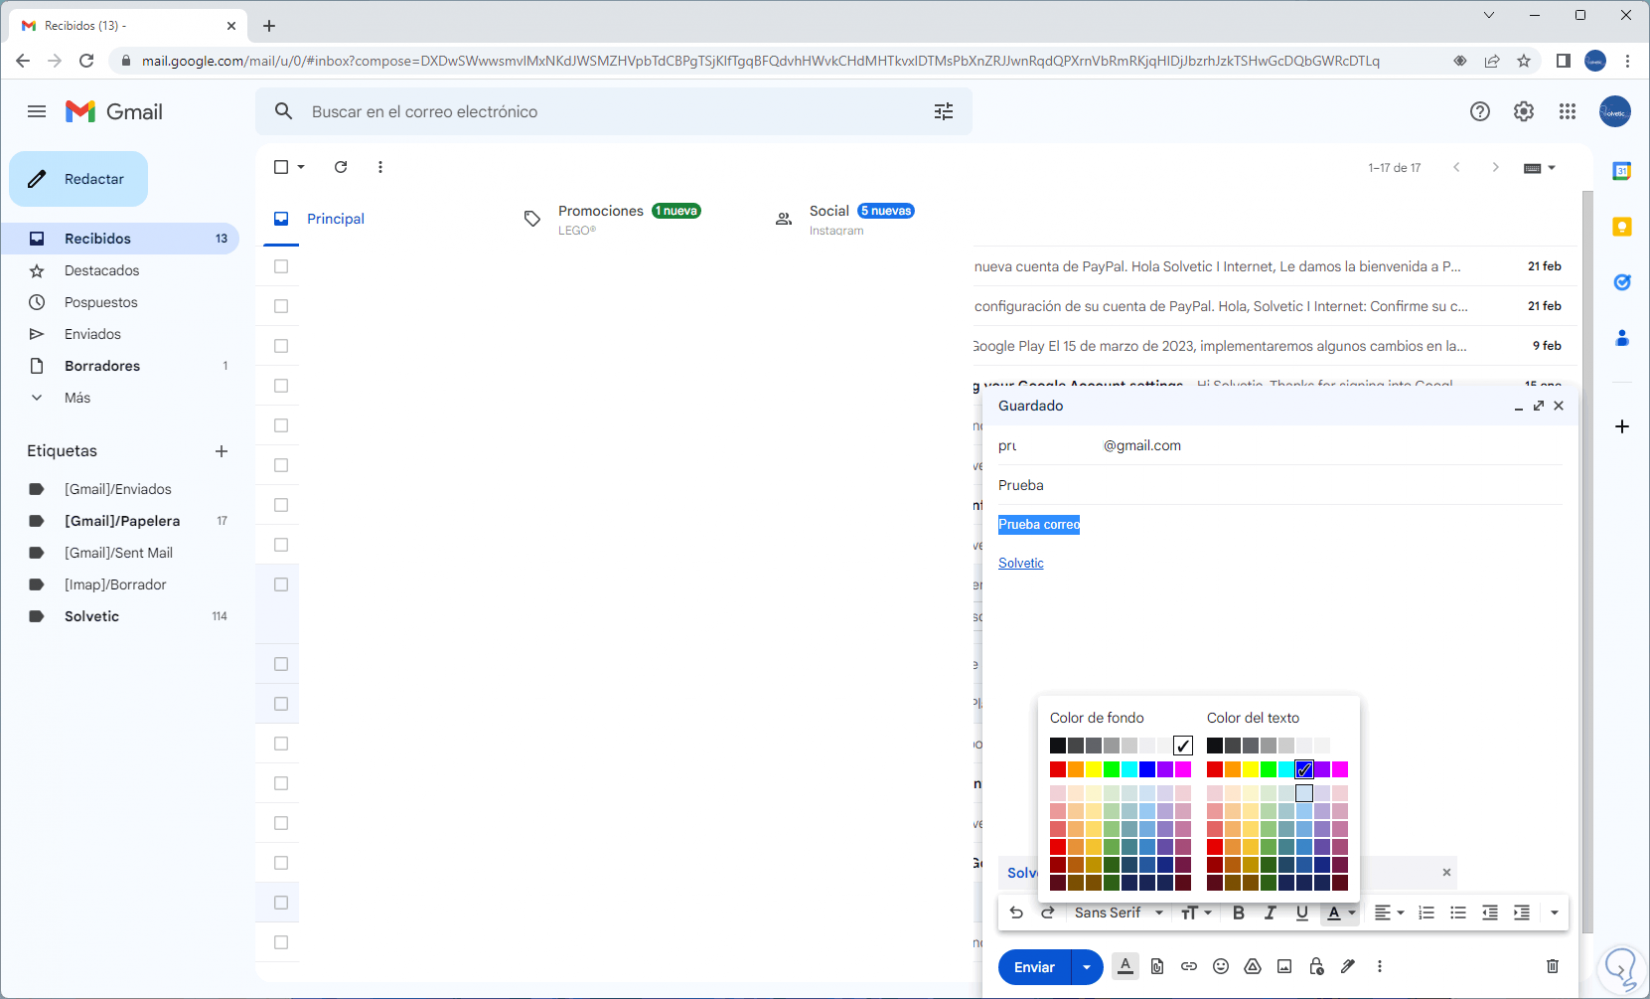Viewport: 1650px width, 999px height.
Task: Get add-ons plus icon in side panel
Action: pos(1622,426)
